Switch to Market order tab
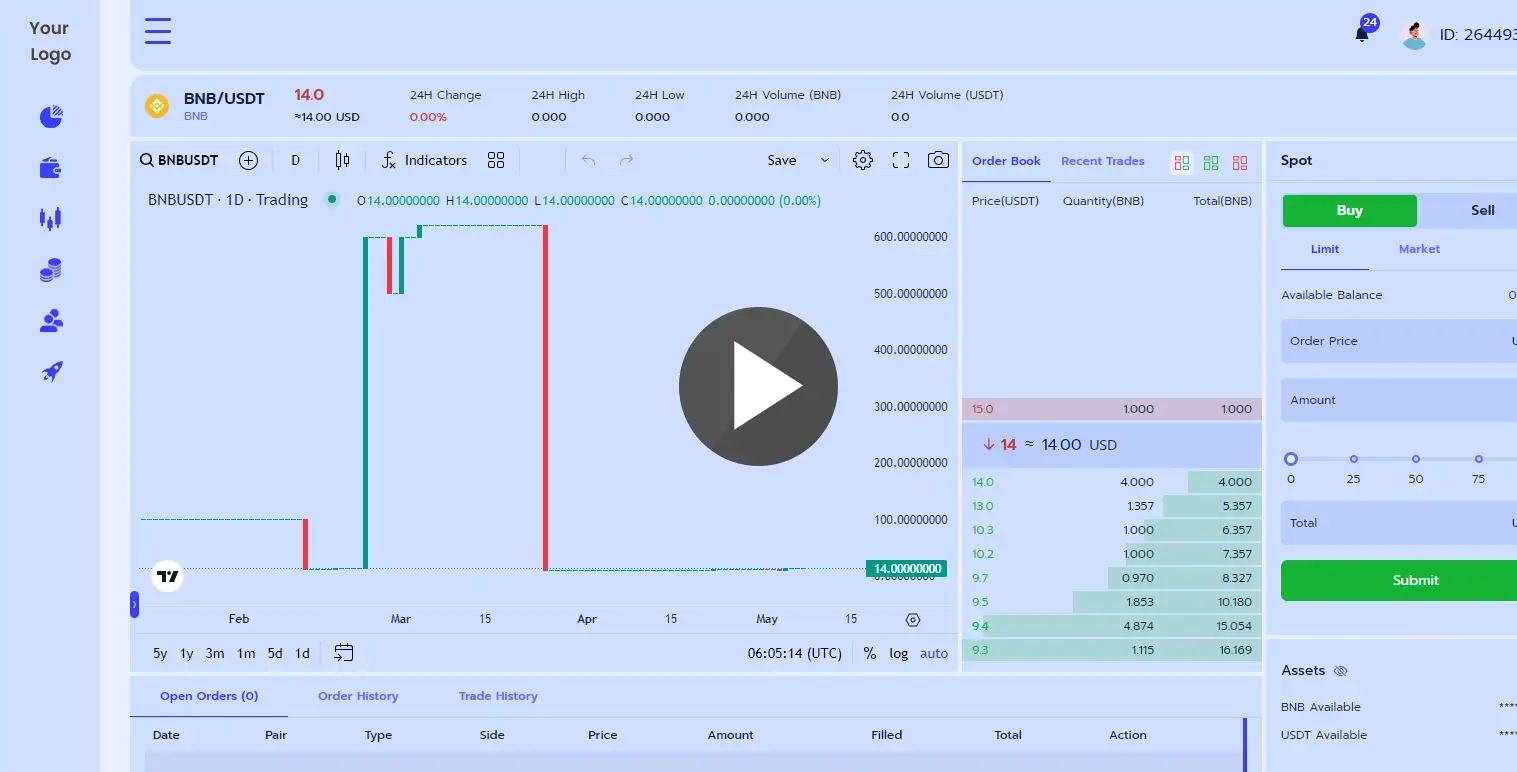 click(1419, 249)
